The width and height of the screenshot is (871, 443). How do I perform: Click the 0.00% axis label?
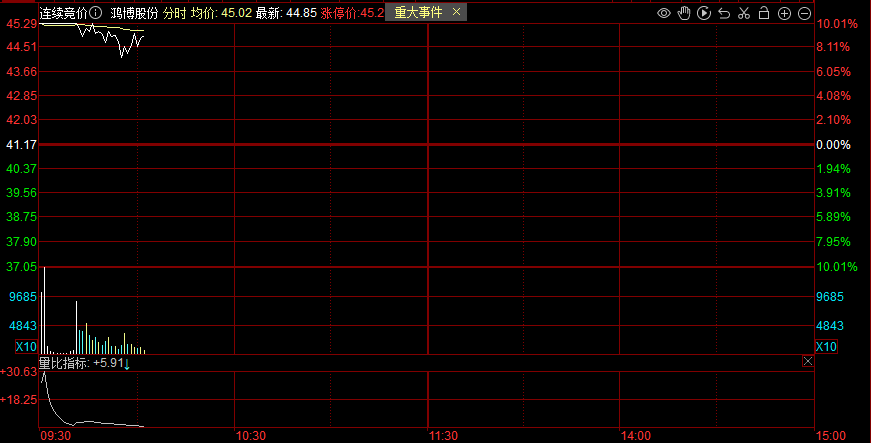833,144
